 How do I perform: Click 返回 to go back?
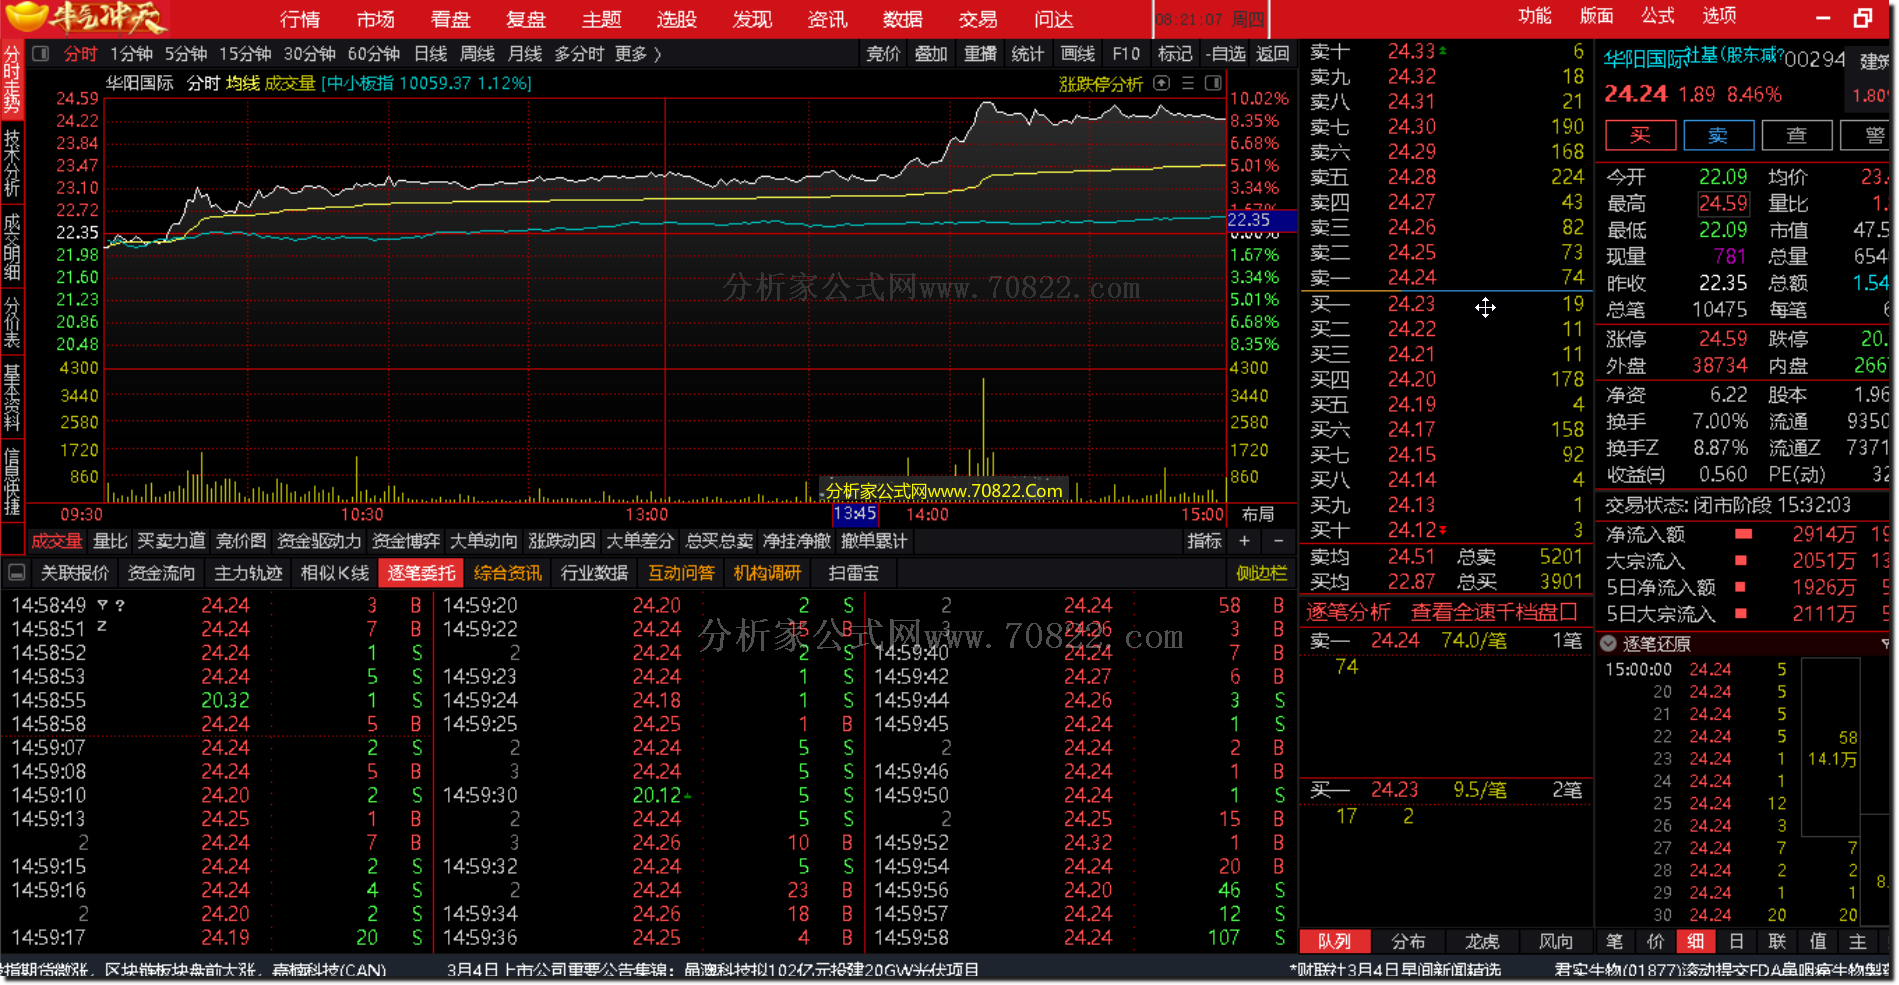(1272, 54)
